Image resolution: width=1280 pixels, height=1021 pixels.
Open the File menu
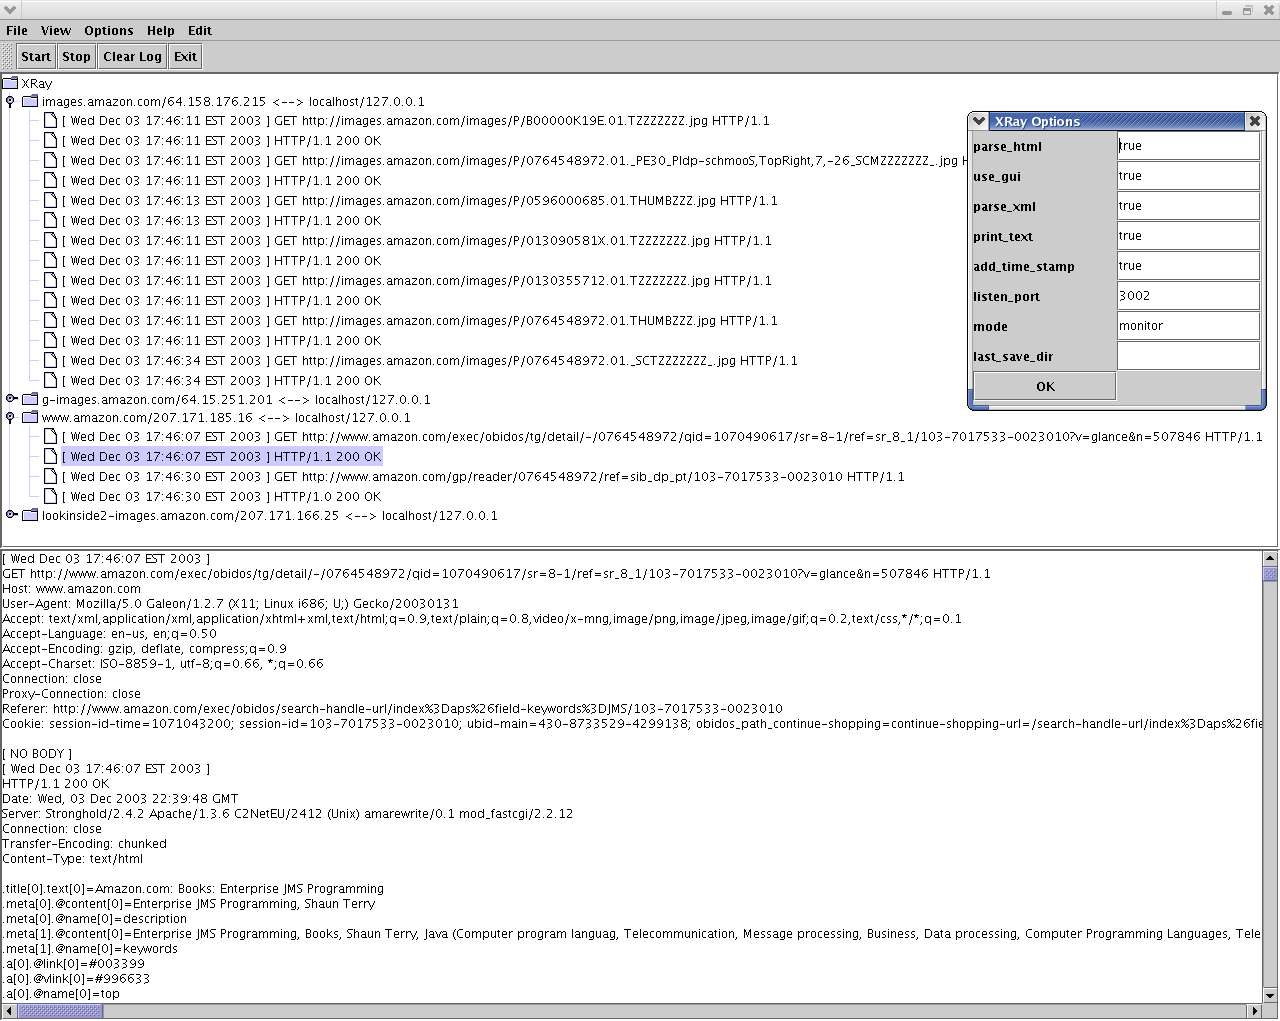(x=17, y=31)
